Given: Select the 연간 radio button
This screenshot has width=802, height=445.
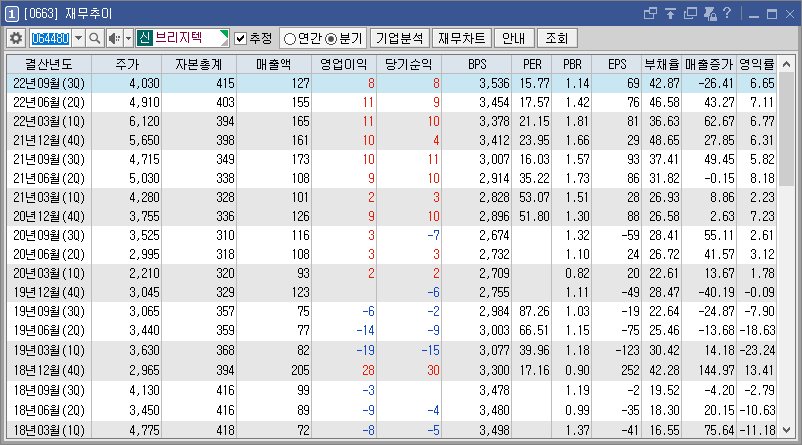Looking at the screenshot, I should click(289, 38).
